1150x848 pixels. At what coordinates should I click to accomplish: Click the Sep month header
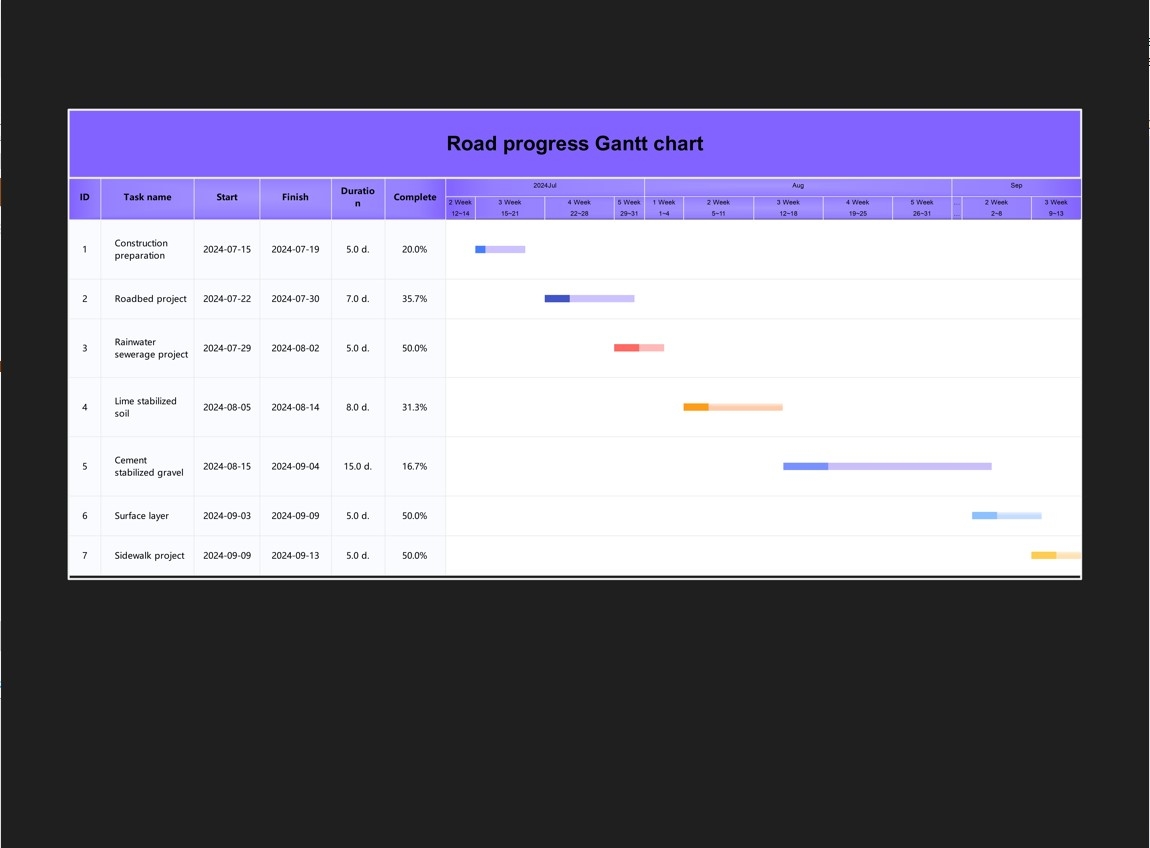tap(1016, 186)
